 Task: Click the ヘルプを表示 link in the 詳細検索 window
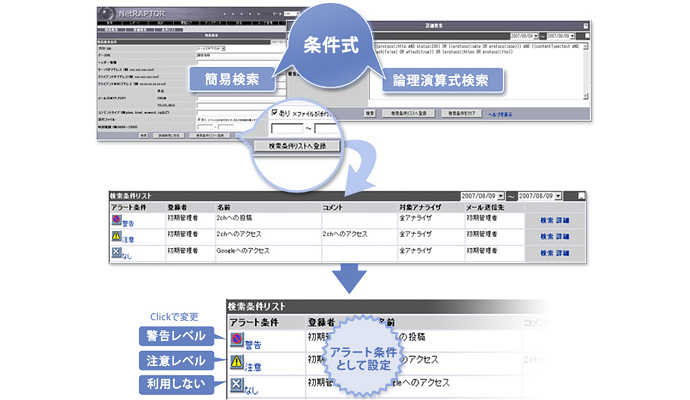click(500, 114)
